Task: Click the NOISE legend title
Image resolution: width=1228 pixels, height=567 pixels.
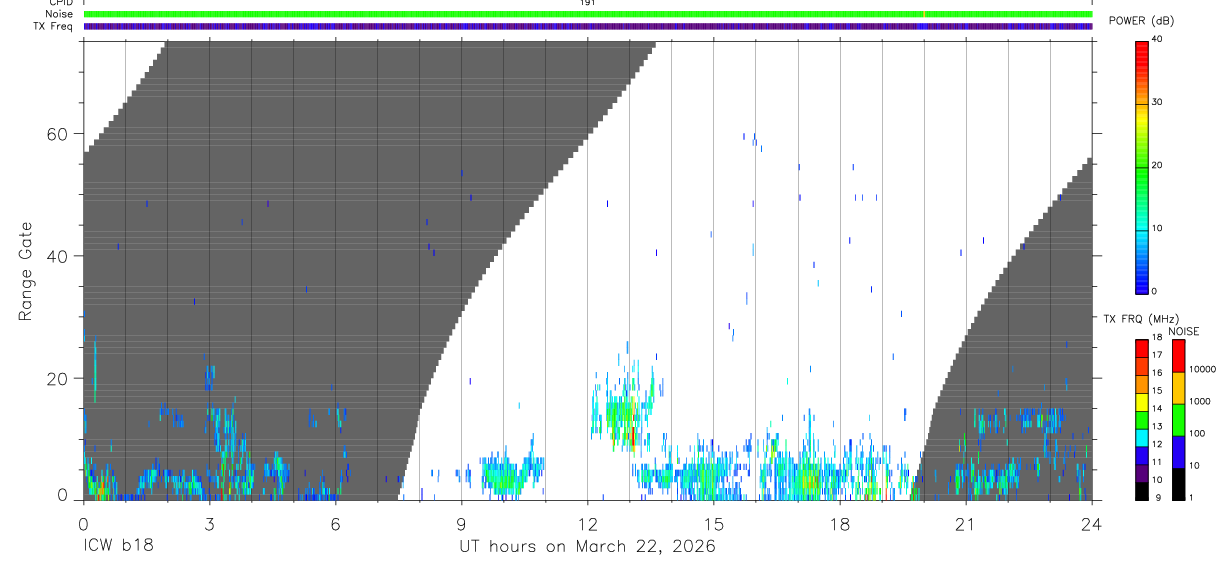Action: point(1183,332)
